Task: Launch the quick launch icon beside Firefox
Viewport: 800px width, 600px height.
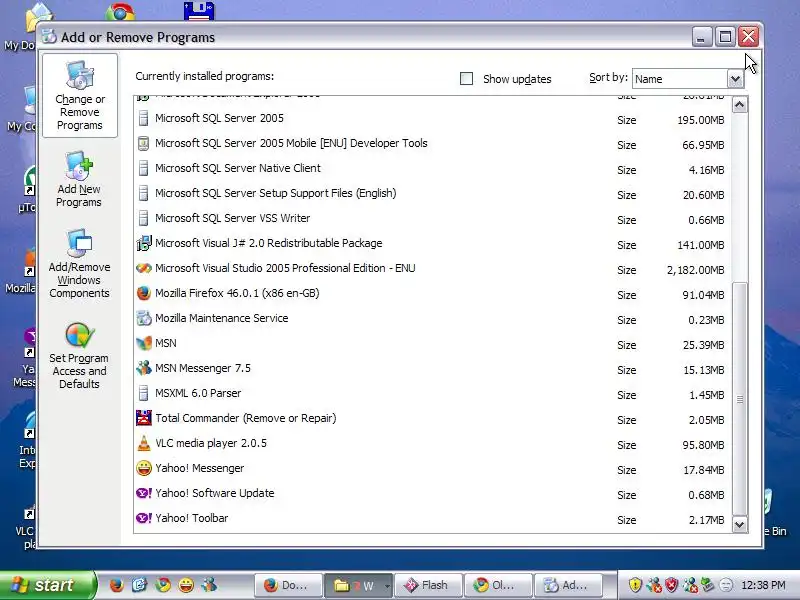Action: click(139, 585)
